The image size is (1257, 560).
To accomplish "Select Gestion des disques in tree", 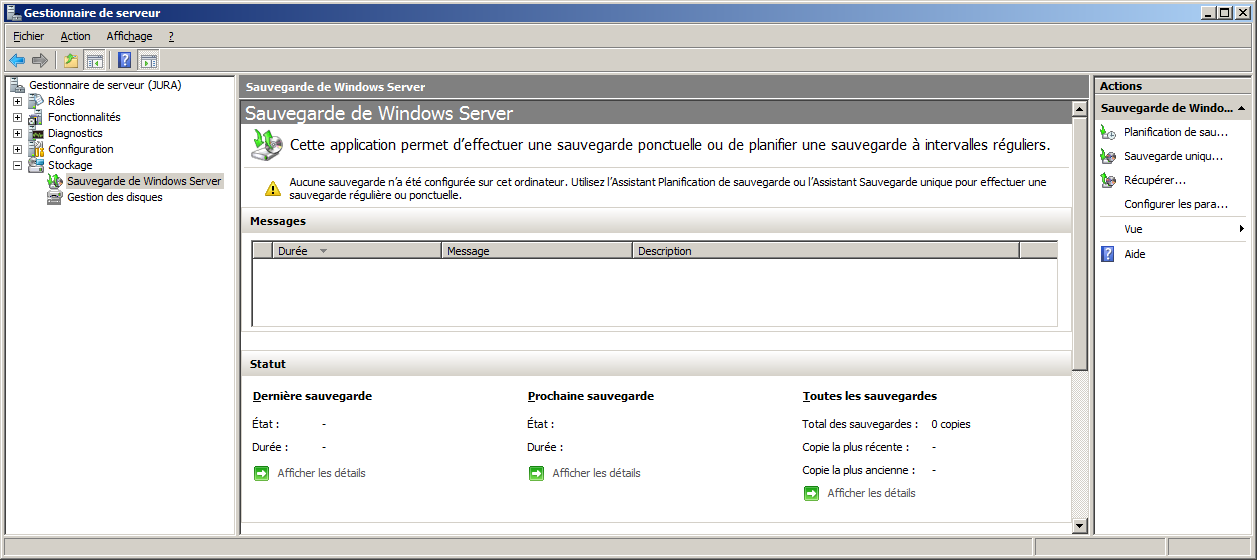I will pos(114,197).
